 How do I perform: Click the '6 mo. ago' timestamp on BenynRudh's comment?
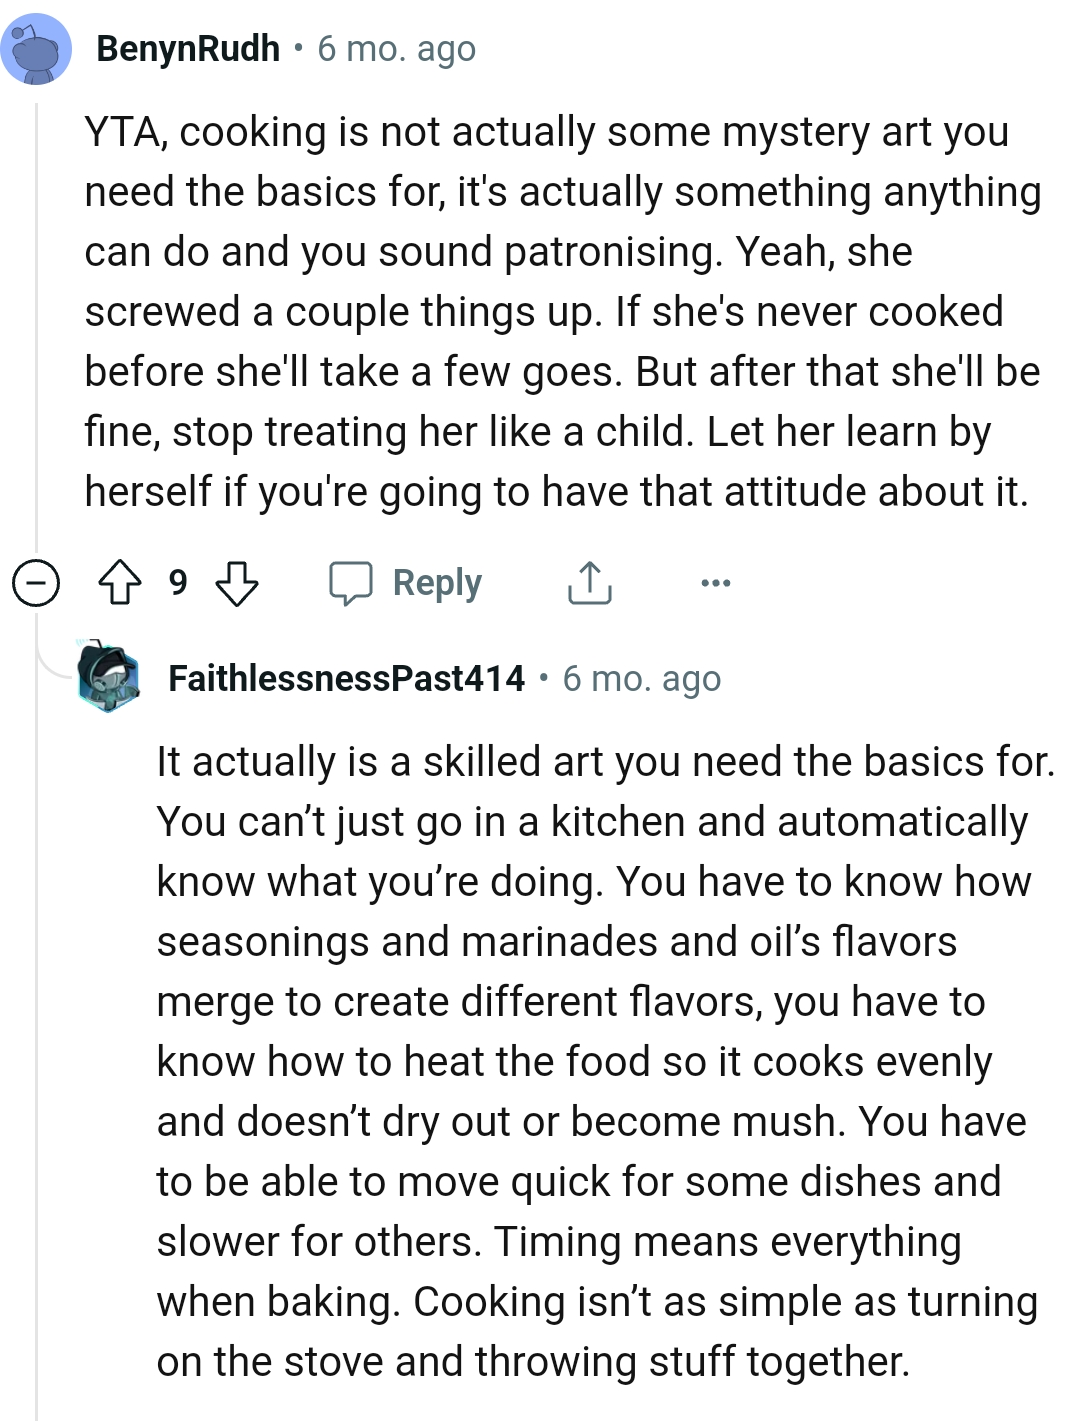(x=396, y=47)
